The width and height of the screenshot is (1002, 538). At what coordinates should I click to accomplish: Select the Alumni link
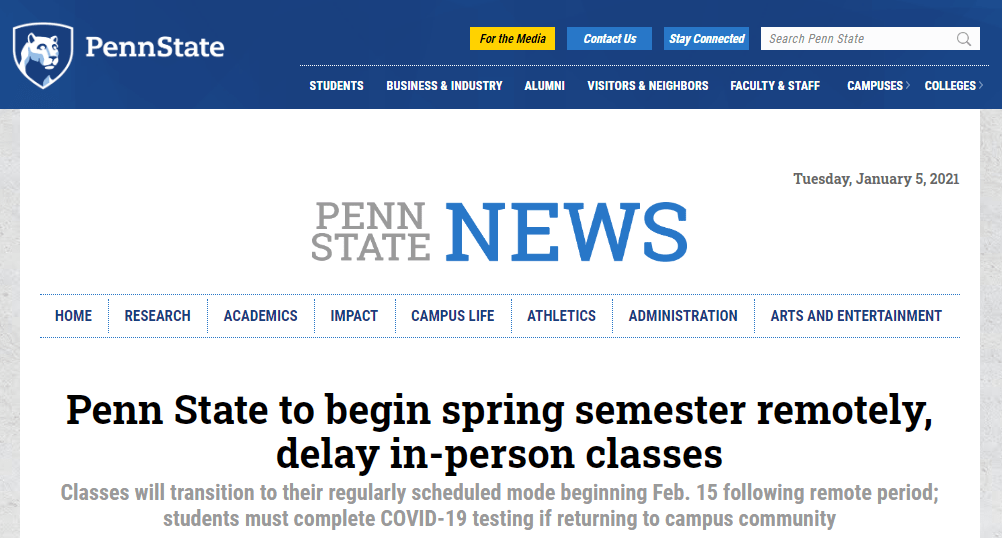[x=544, y=86]
